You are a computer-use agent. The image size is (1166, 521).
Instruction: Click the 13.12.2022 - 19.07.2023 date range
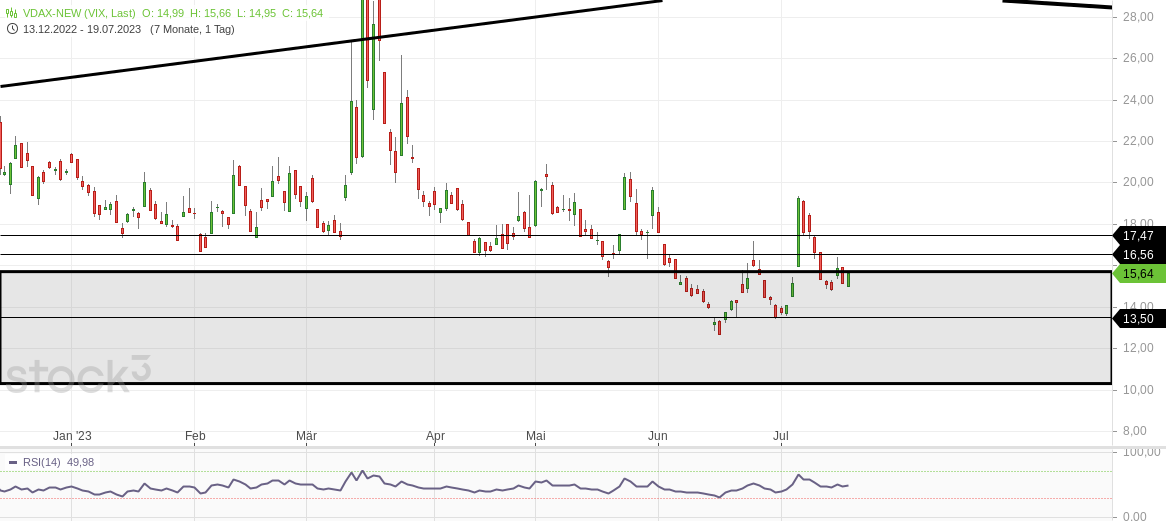82,29
